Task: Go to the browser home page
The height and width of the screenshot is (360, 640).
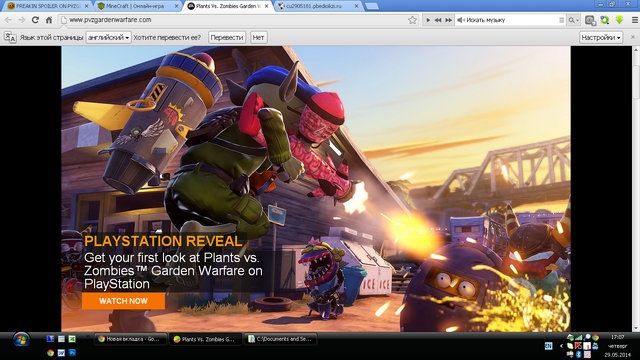Action: tap(49, 20)
